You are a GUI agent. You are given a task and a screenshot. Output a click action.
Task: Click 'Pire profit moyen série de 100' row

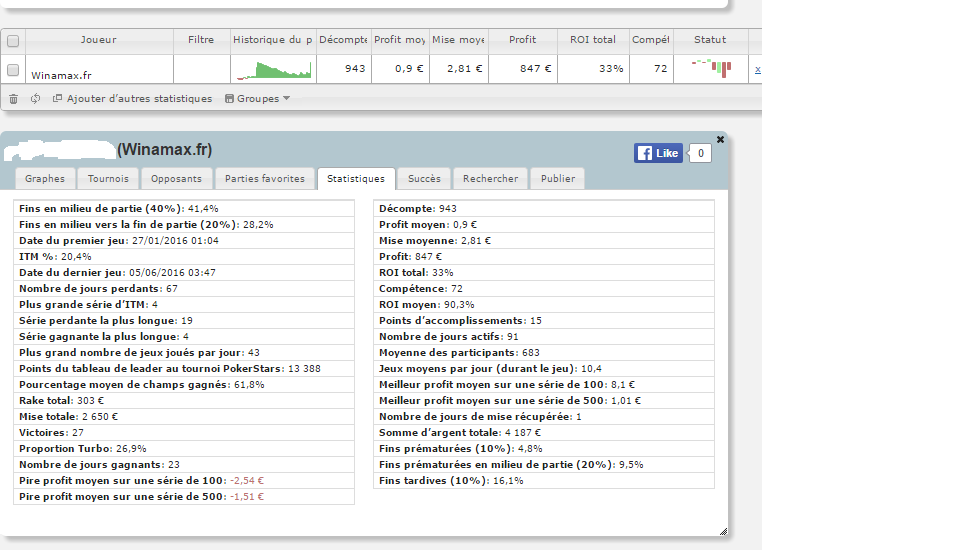coord(184,480)
